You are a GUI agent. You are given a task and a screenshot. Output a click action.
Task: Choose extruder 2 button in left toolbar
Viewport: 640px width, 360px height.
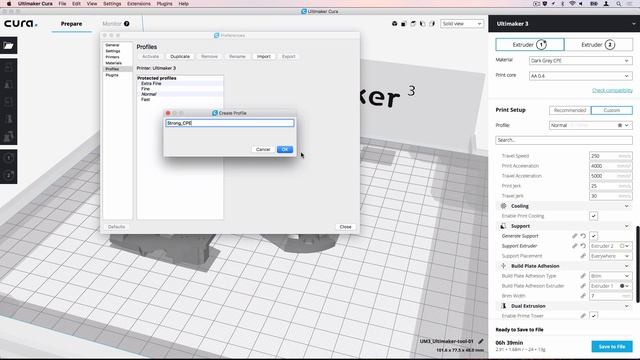(x=9, y=175)
